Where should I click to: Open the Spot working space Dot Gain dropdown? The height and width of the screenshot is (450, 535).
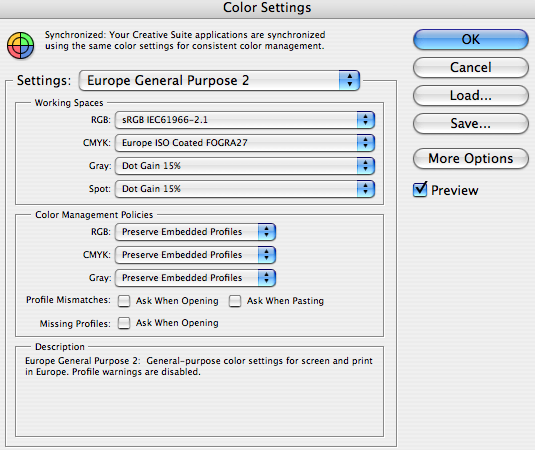point(245,189)
